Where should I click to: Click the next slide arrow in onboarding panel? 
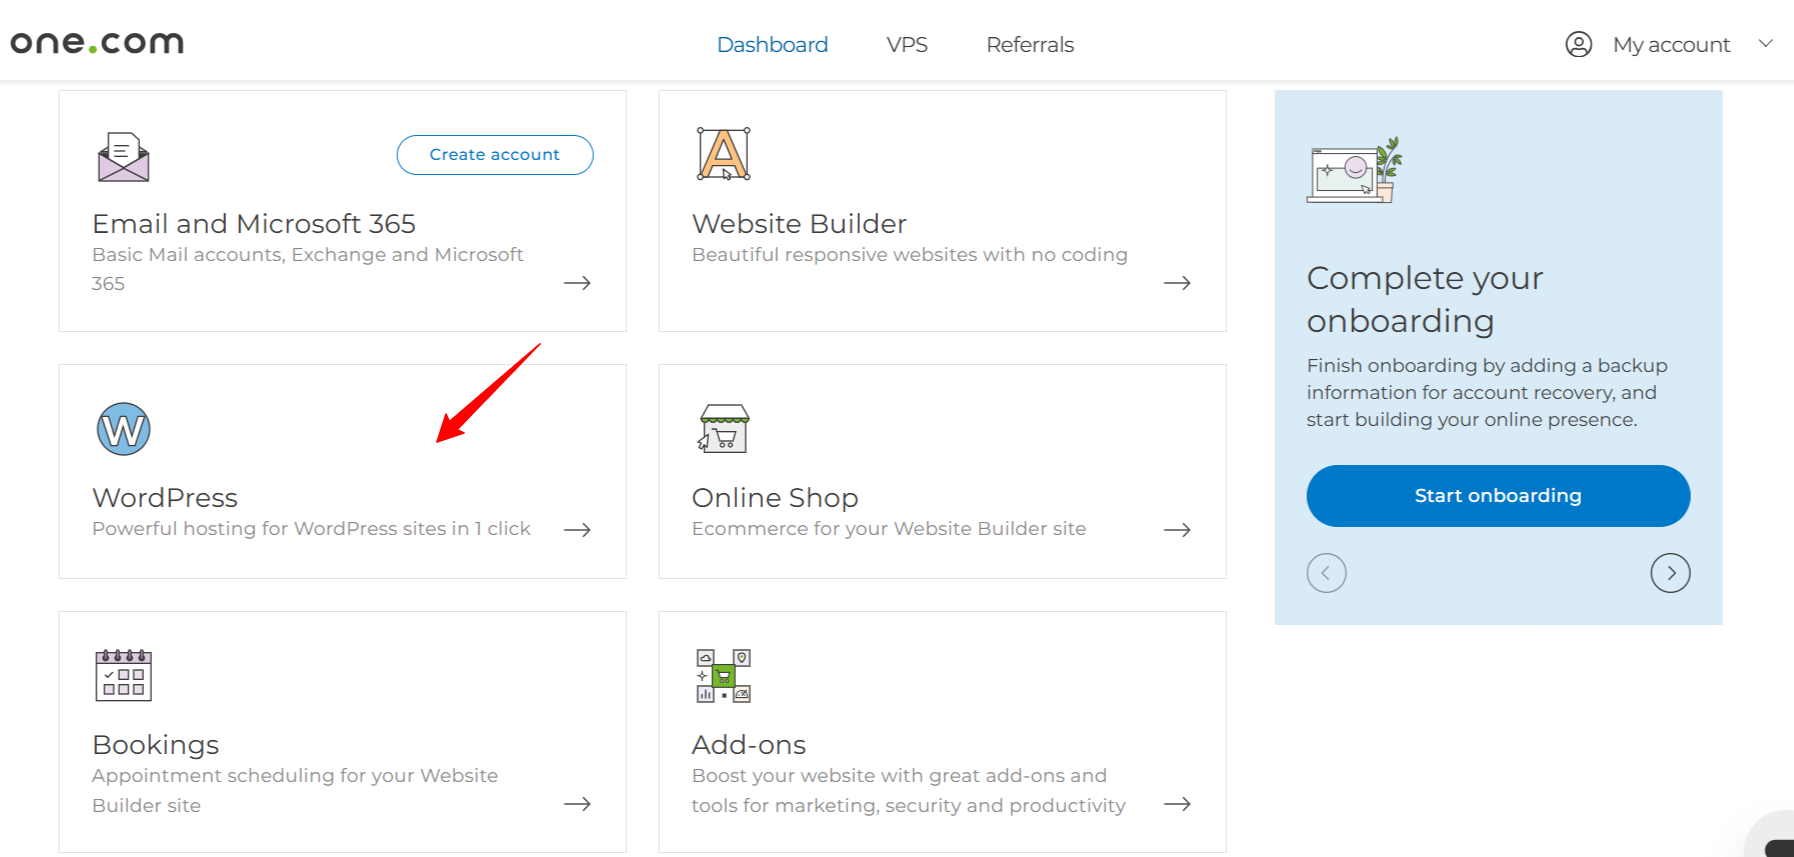(x=1670, y=573)
